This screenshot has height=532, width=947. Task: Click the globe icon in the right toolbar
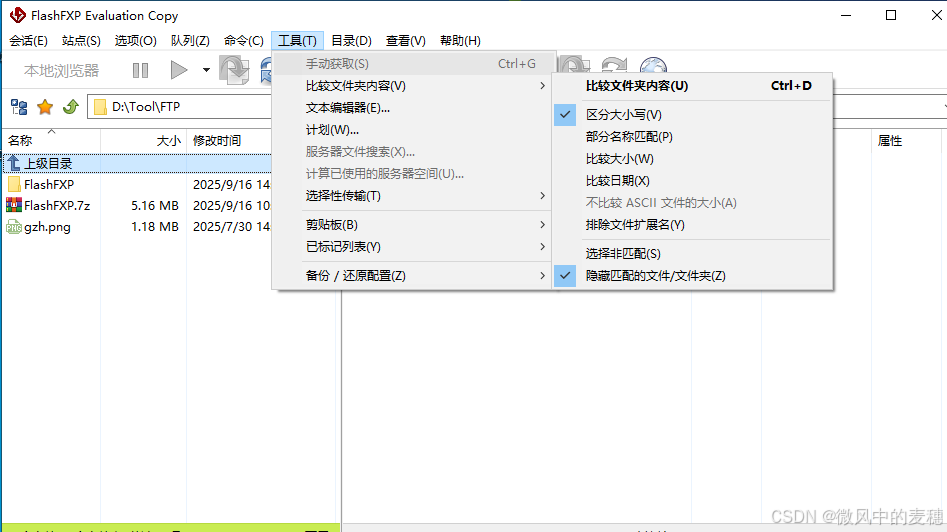click(x=653, y=65)
